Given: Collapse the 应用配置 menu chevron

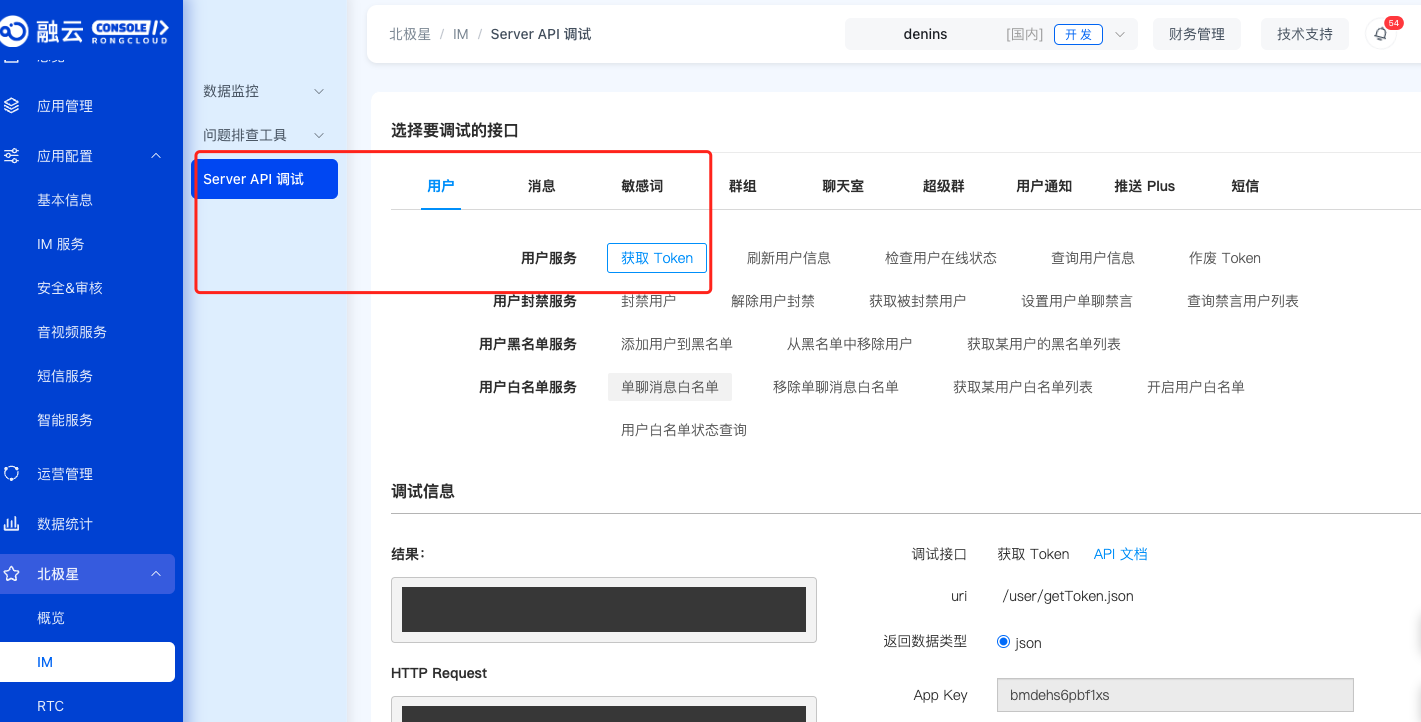Looking at the screenshot, I should [156, 156].
